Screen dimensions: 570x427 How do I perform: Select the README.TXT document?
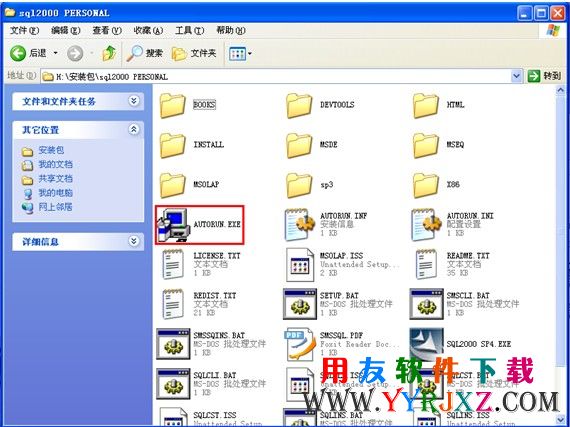tap(452, 264)
